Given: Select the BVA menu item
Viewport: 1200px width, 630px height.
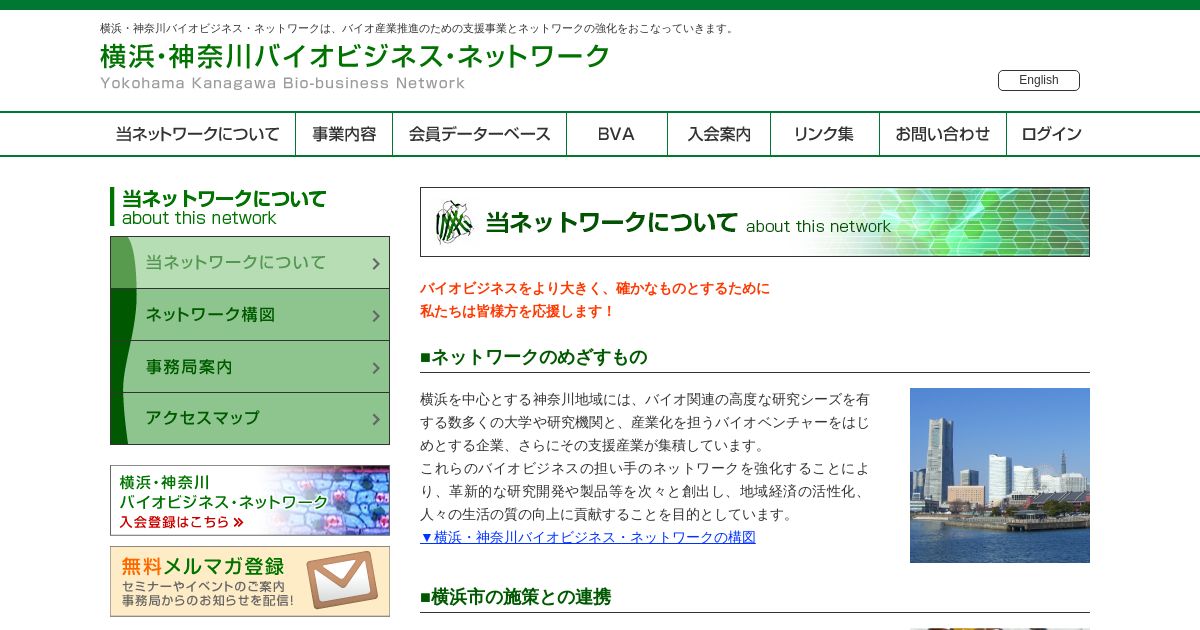Looking at the screenshot, I should (616, 134).
